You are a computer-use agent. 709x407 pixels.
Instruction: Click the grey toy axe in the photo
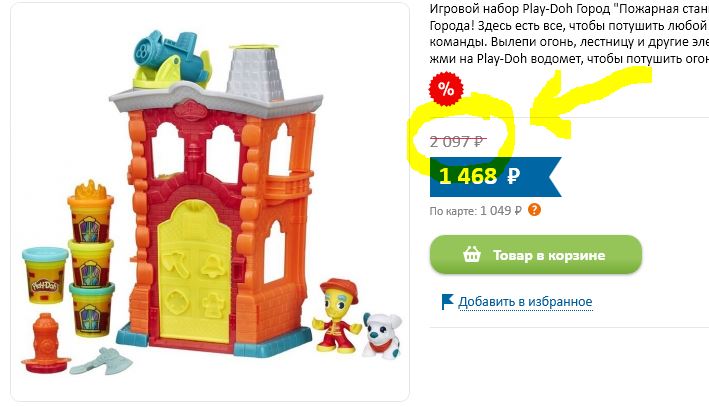click(x=101, y=361)
